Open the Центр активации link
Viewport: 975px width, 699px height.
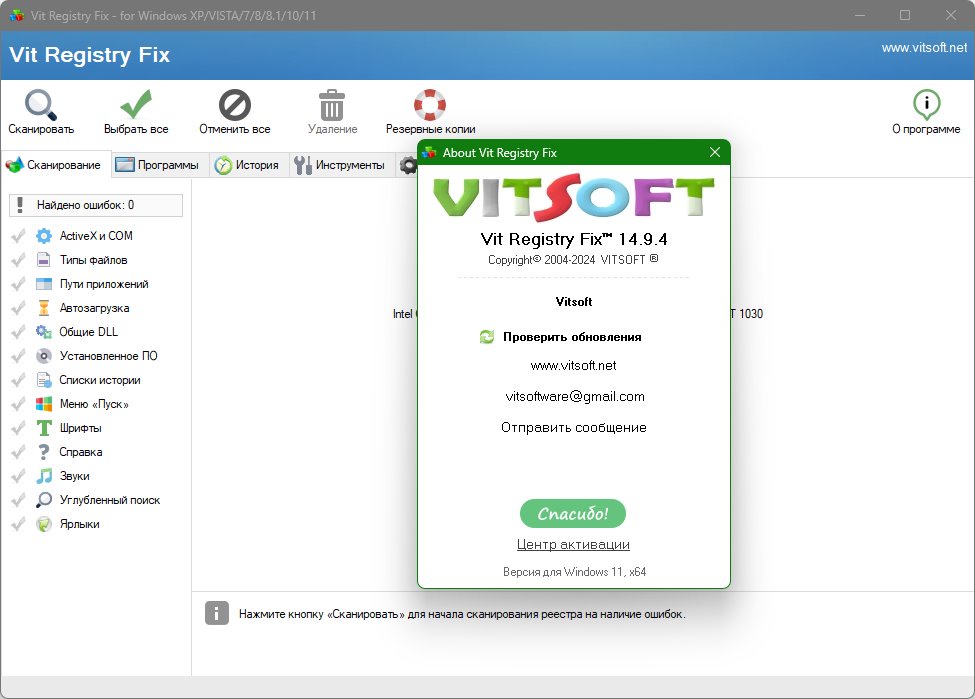click(x=573, y=545)
